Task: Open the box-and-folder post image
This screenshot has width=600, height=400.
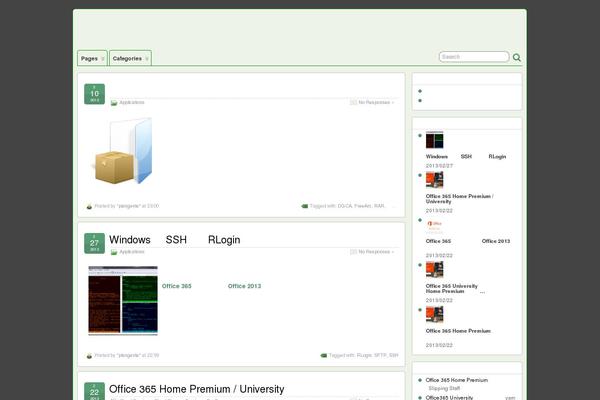Action: point(123,150)
